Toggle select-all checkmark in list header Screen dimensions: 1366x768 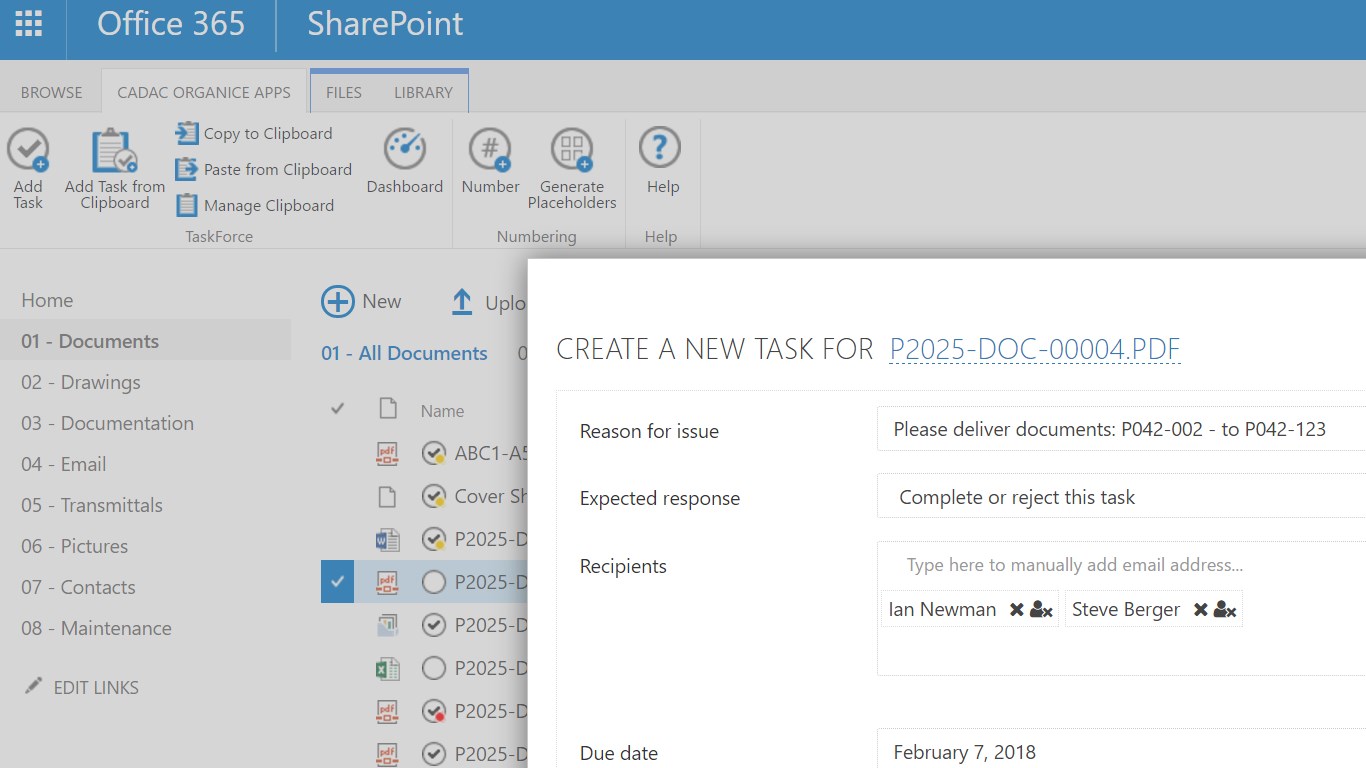click(338, 409)
